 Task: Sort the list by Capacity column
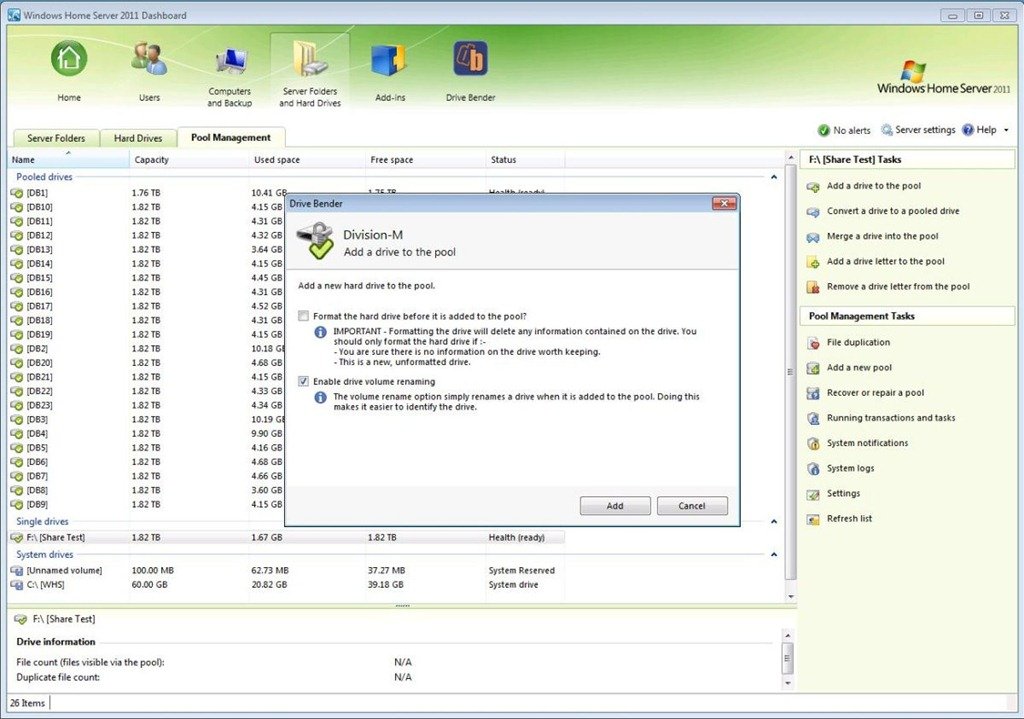click(x=189, y=159)
